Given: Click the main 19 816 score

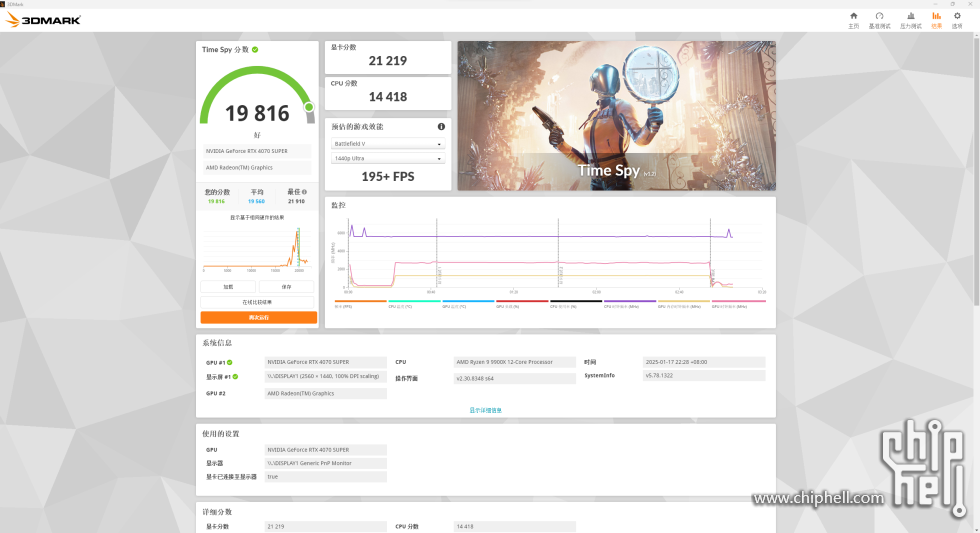Looking at the screenshot, I should 257,114.
